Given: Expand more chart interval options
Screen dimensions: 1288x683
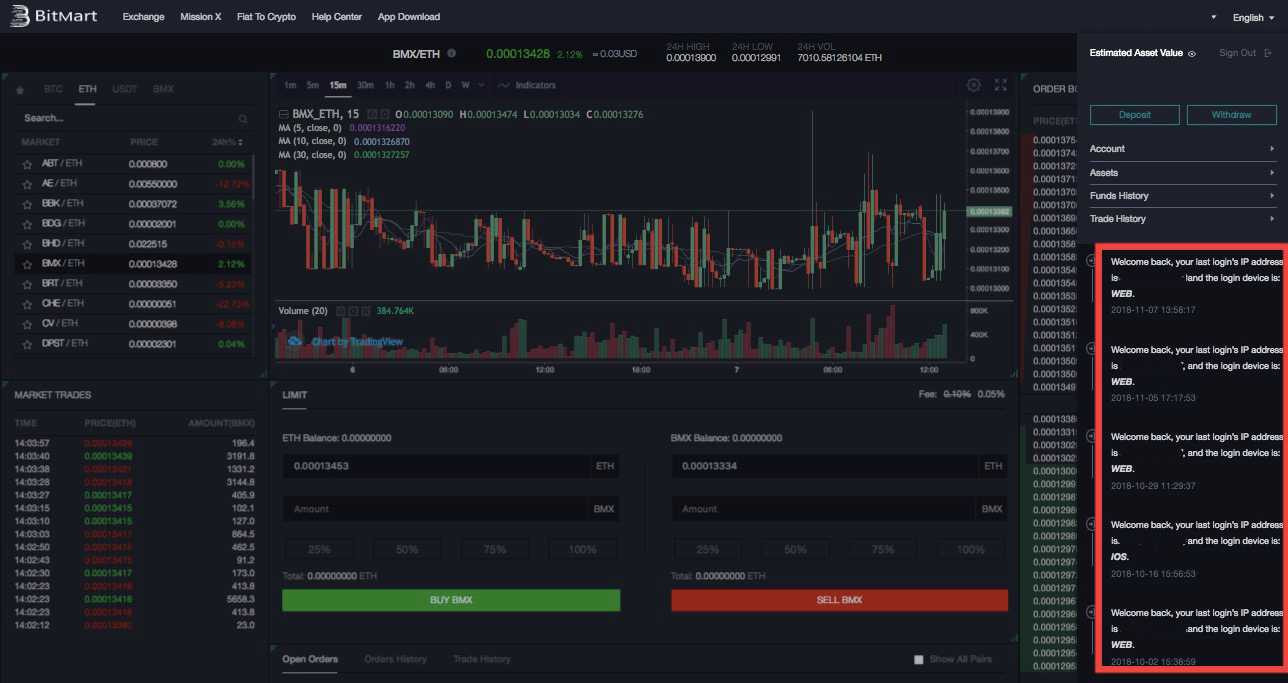Looking at the screenshot, I should pos(481,85).
